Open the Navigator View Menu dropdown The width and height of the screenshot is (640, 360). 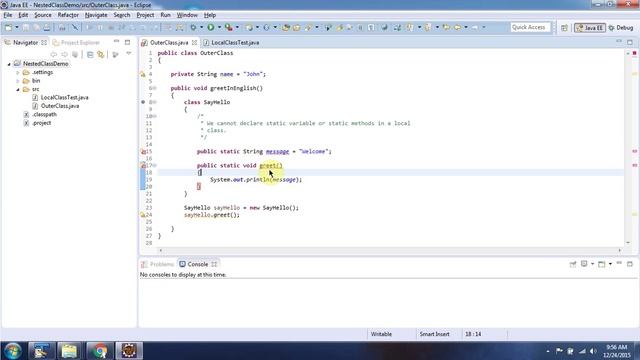(x=129, y=54)
